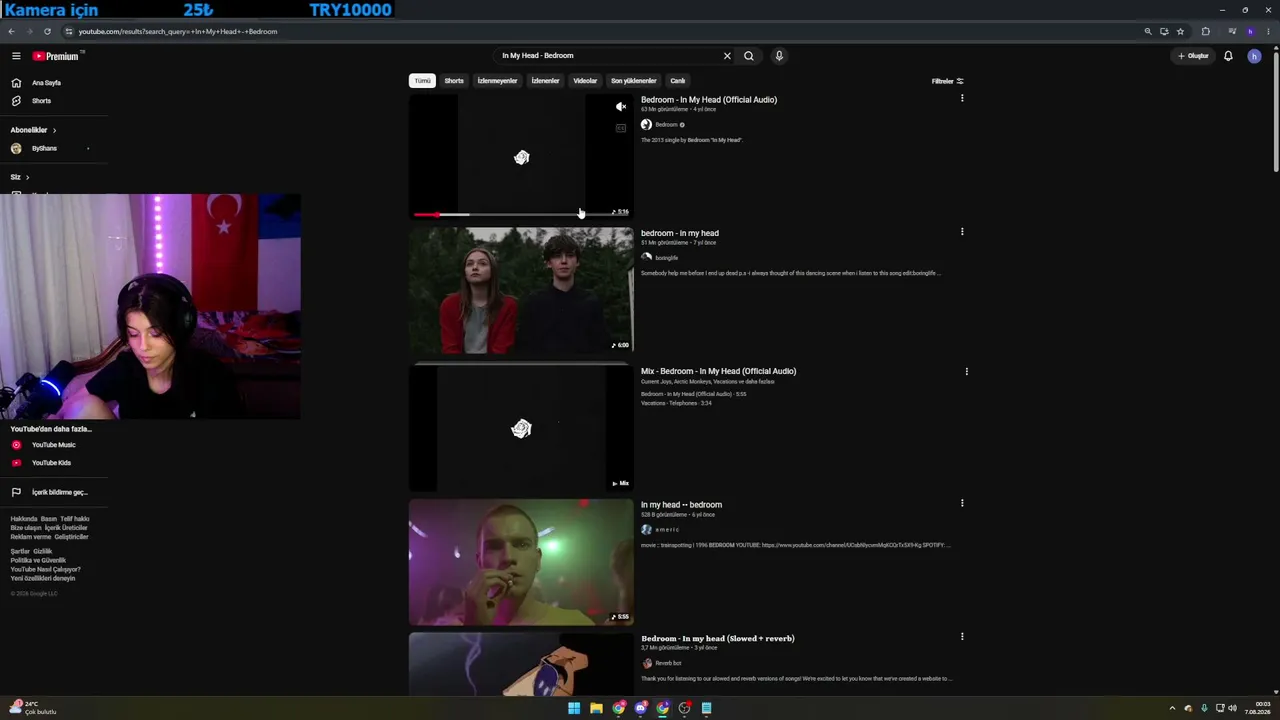
Task: Open Discord from the taskbar
Action: [641, 708]
